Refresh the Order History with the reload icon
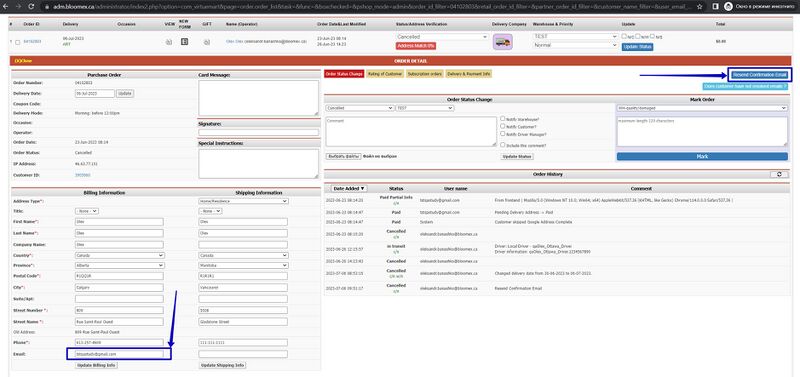 [779, 174]
